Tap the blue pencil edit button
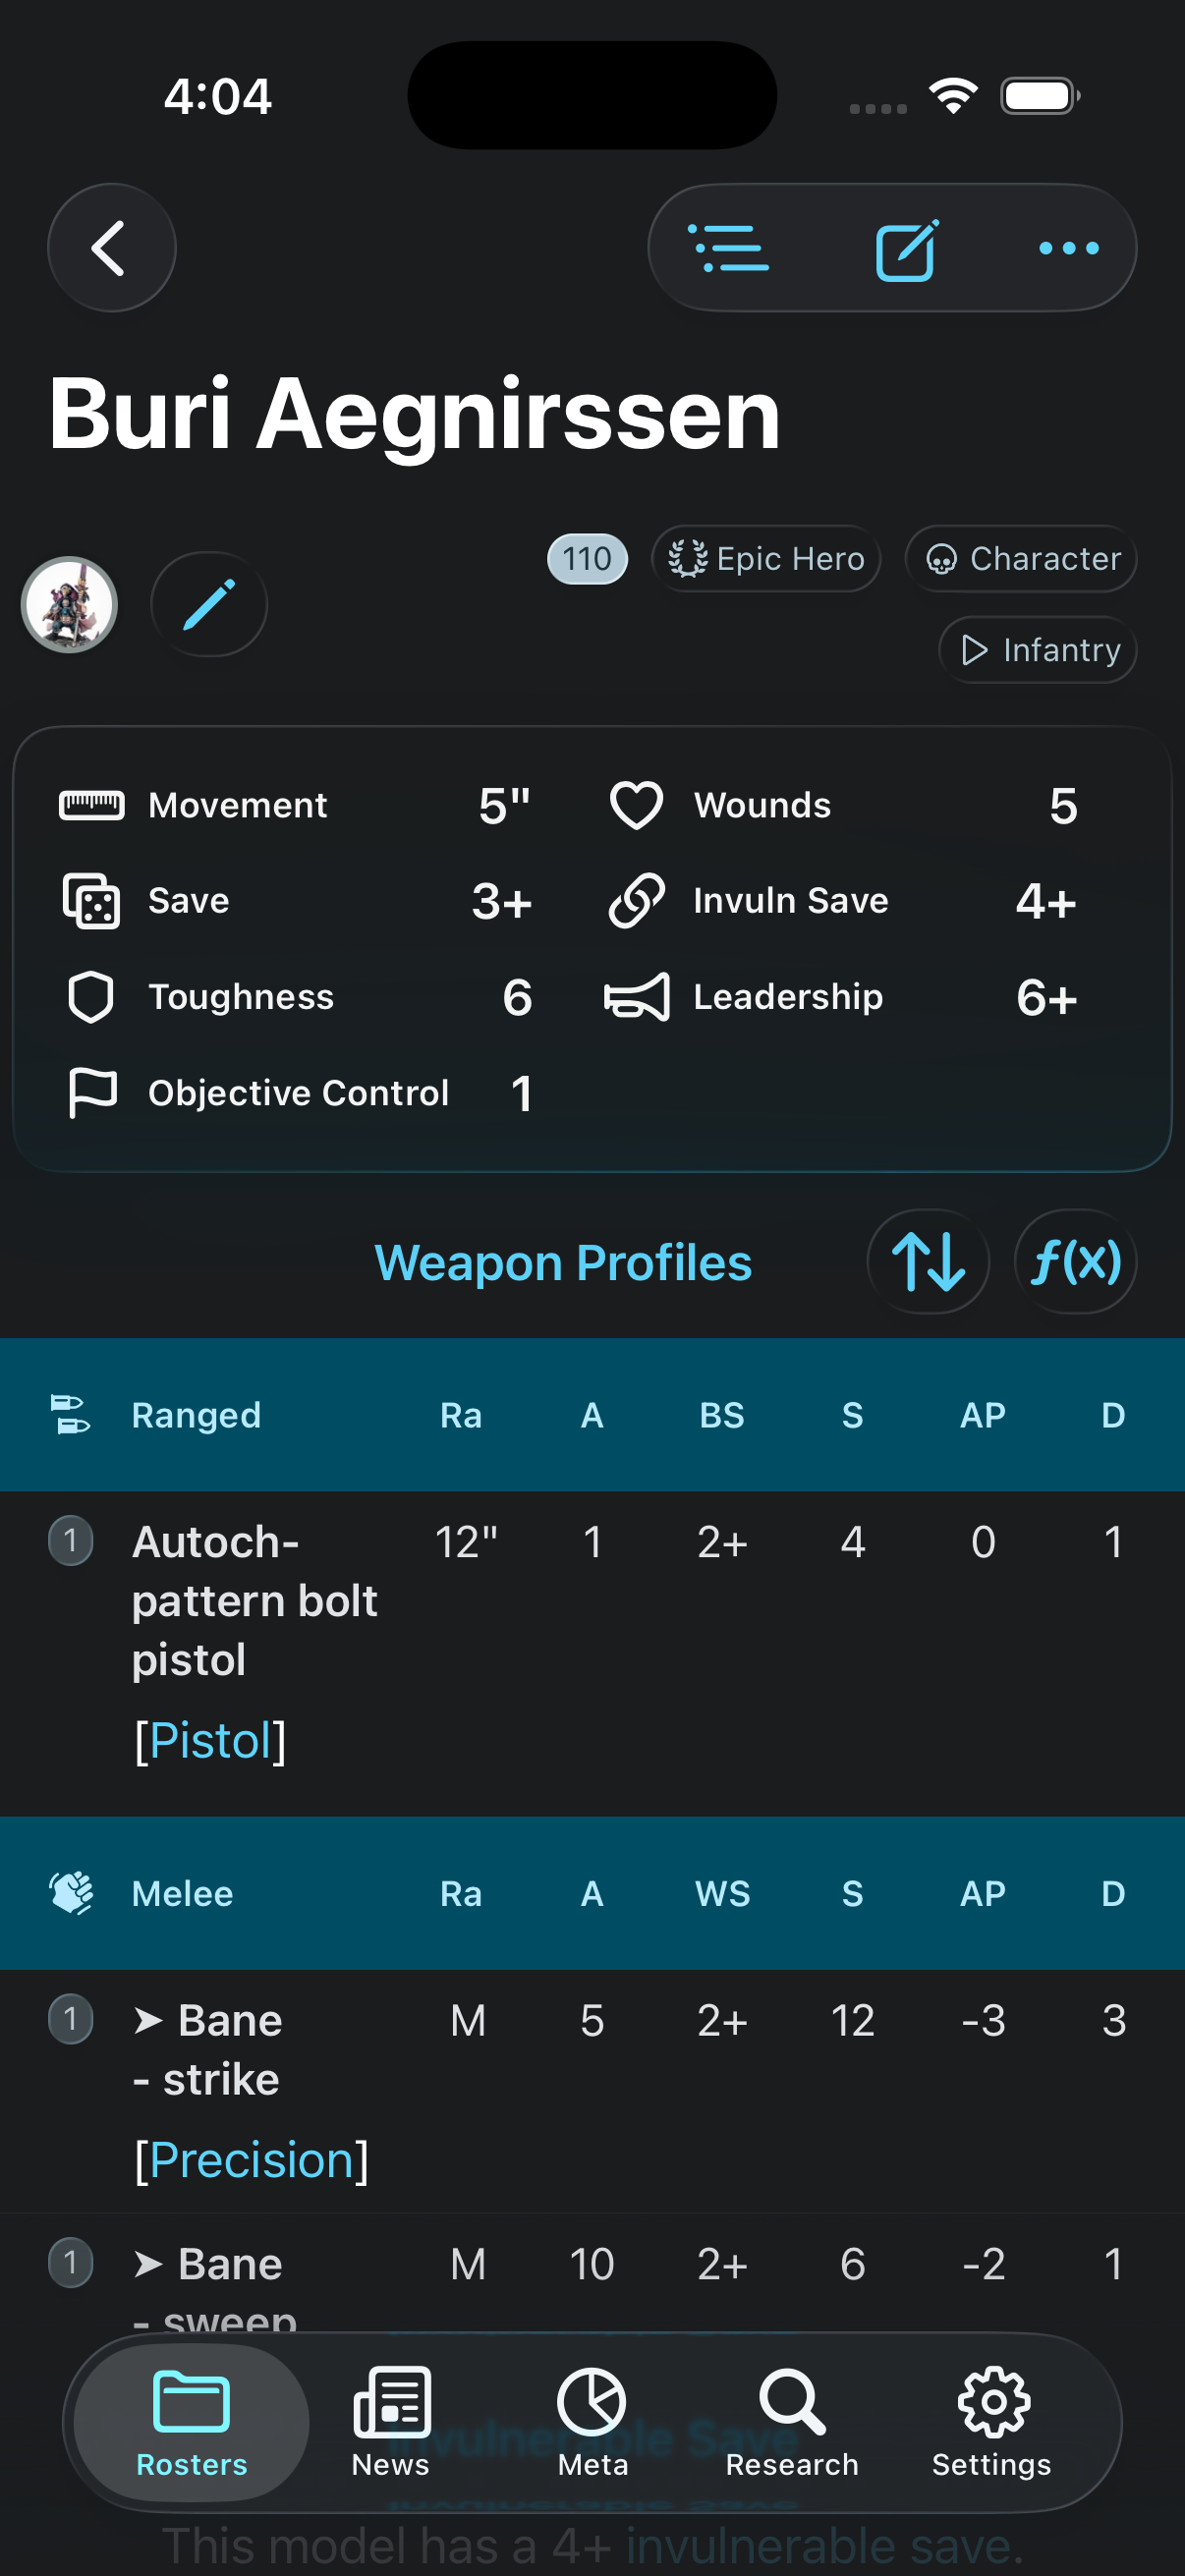The height and width of the screenshot is (2576, 1185). 209,604
